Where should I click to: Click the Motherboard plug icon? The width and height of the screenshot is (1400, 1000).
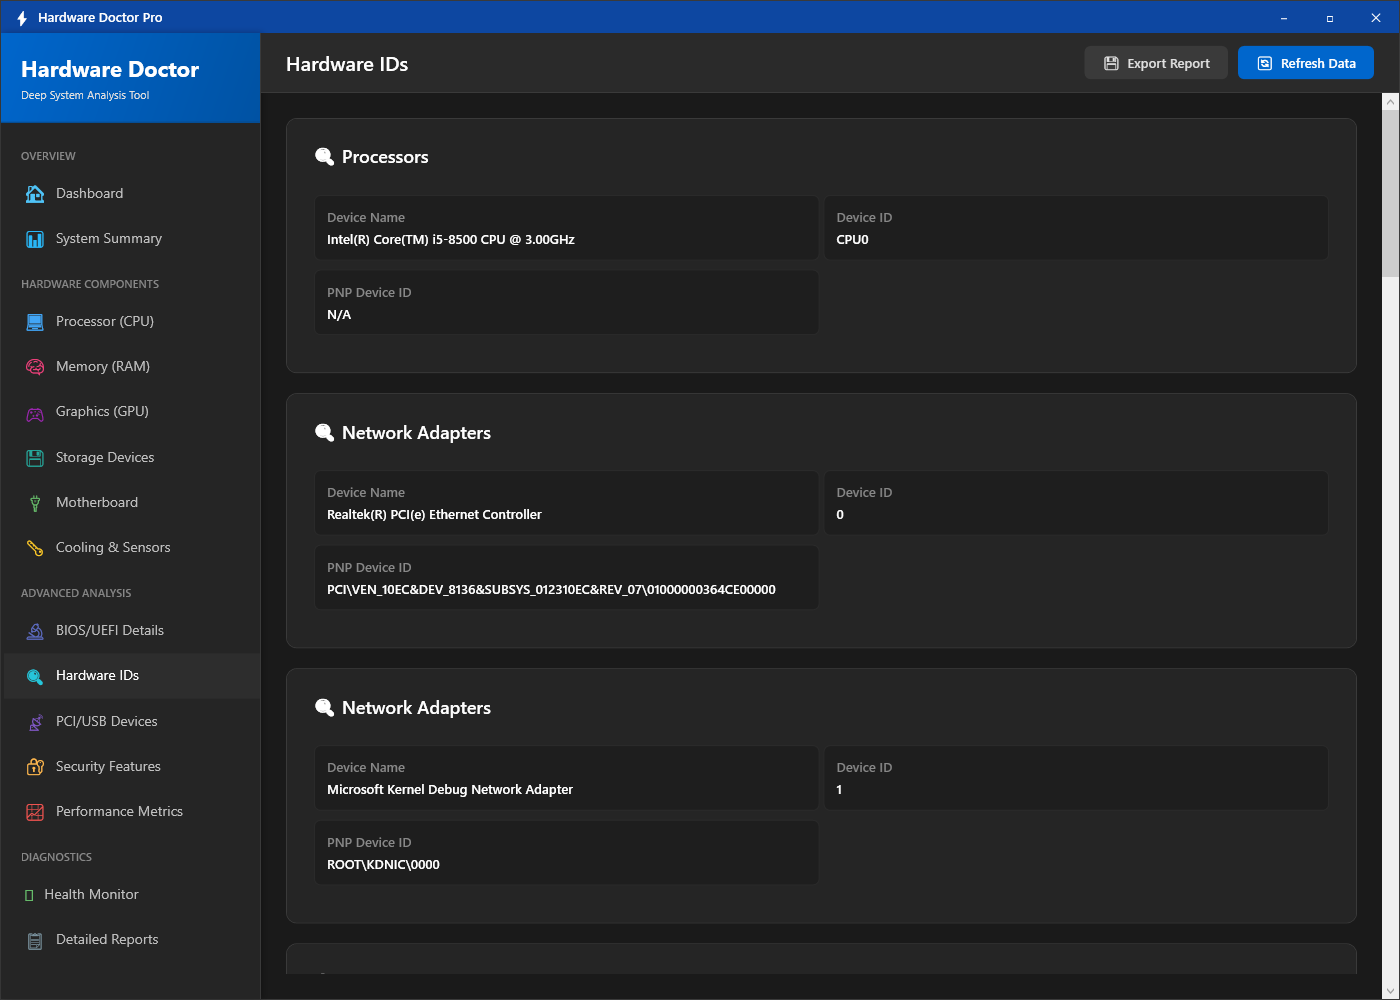pyautogui.click(x=35, y=503)
